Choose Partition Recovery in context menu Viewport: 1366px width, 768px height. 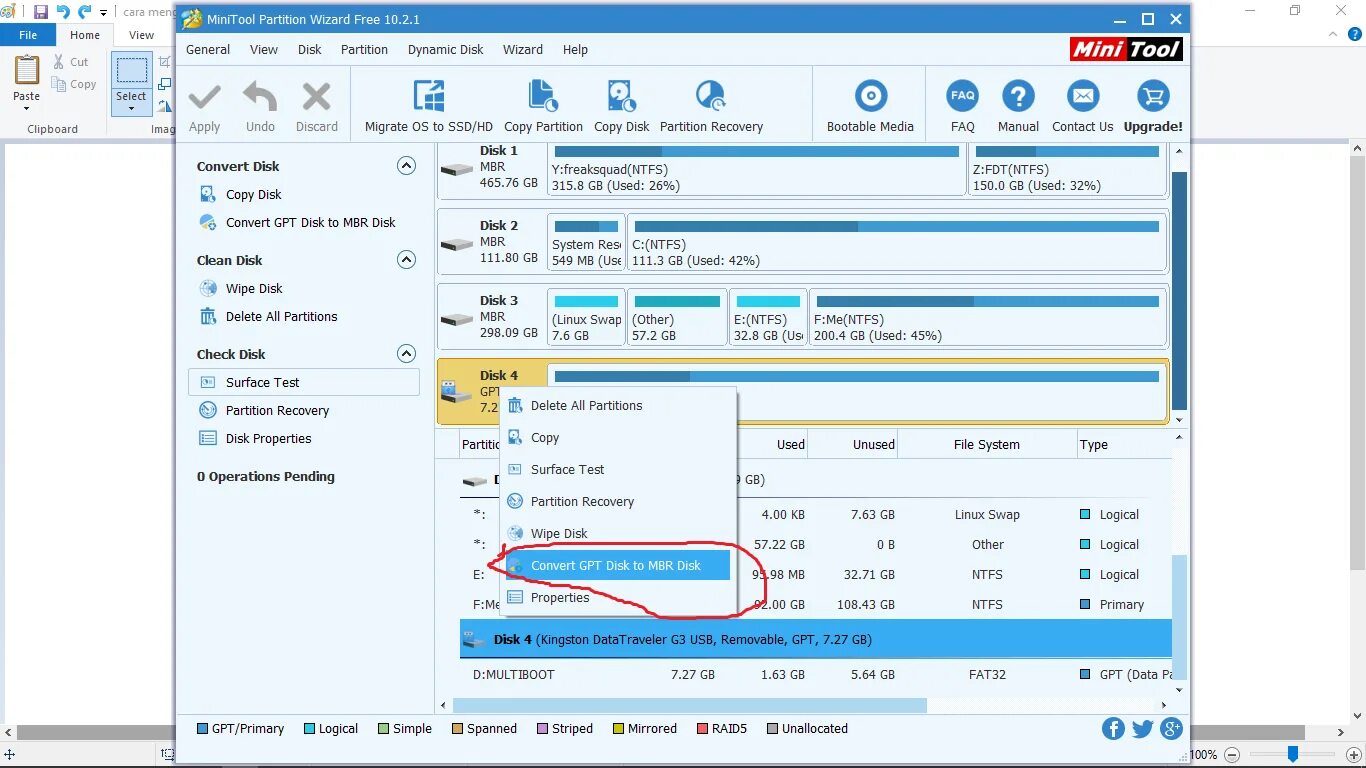[618, 502]
